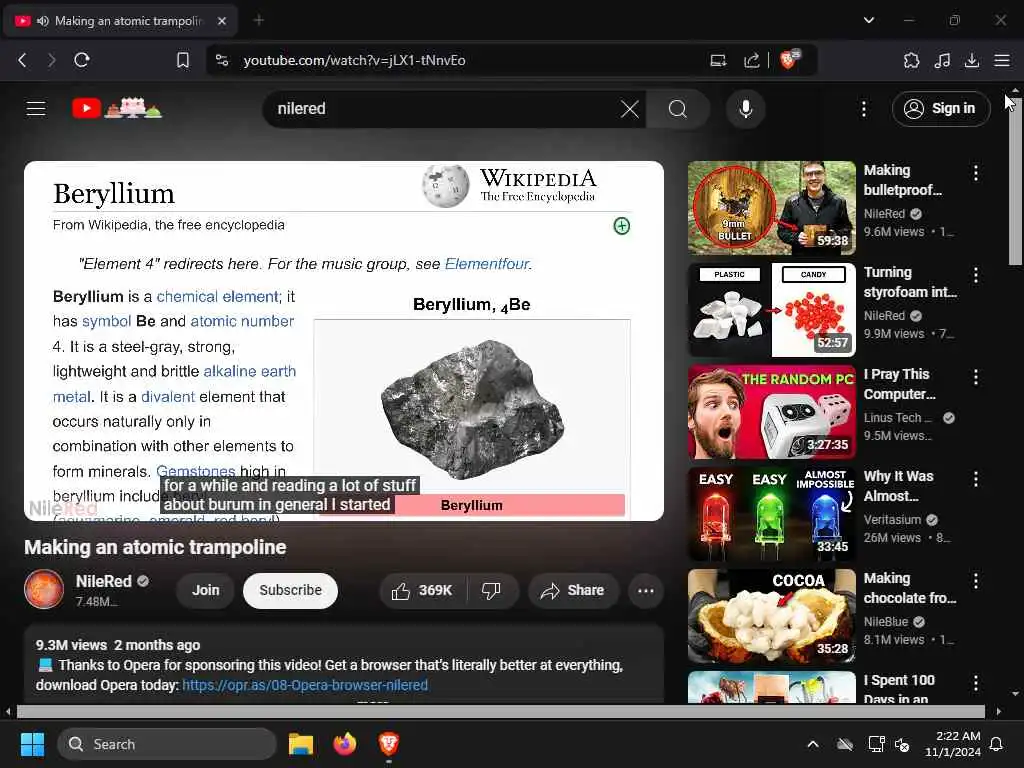The height and width of the screenshot is (768, 1024).
Task: Click the Share button
Action: point(573,590)
